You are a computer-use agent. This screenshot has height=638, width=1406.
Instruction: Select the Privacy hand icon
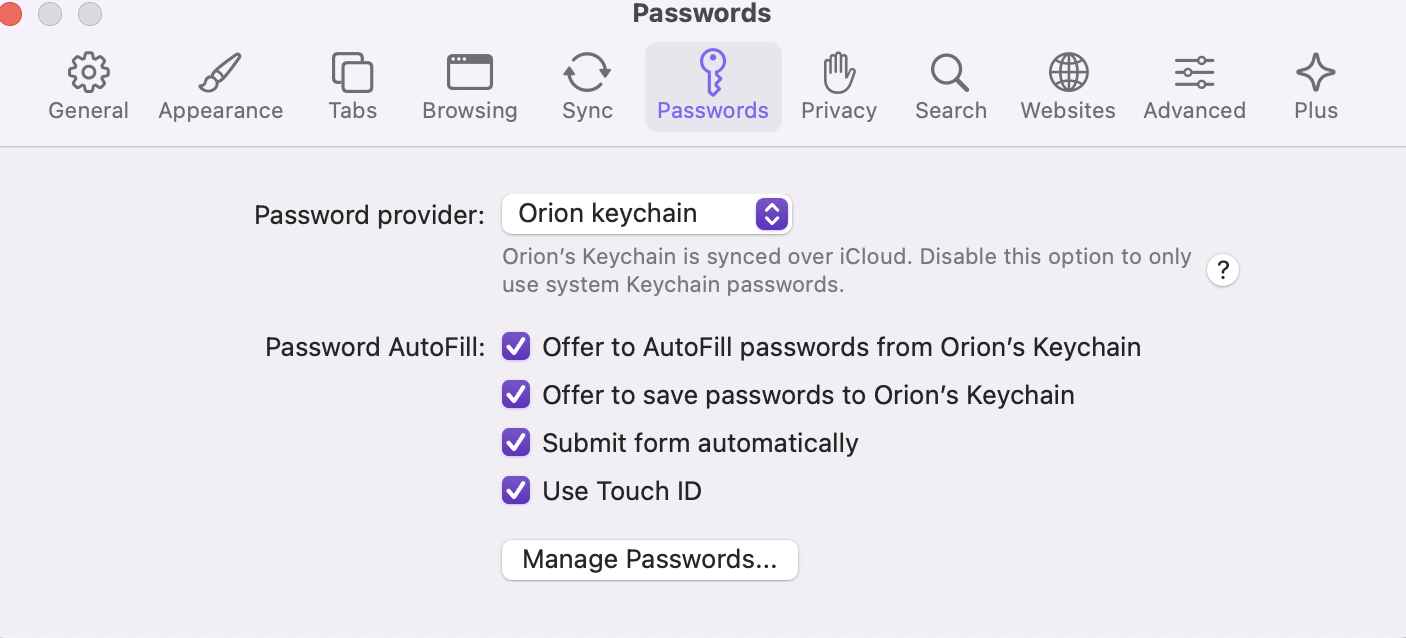coord(838,73)
